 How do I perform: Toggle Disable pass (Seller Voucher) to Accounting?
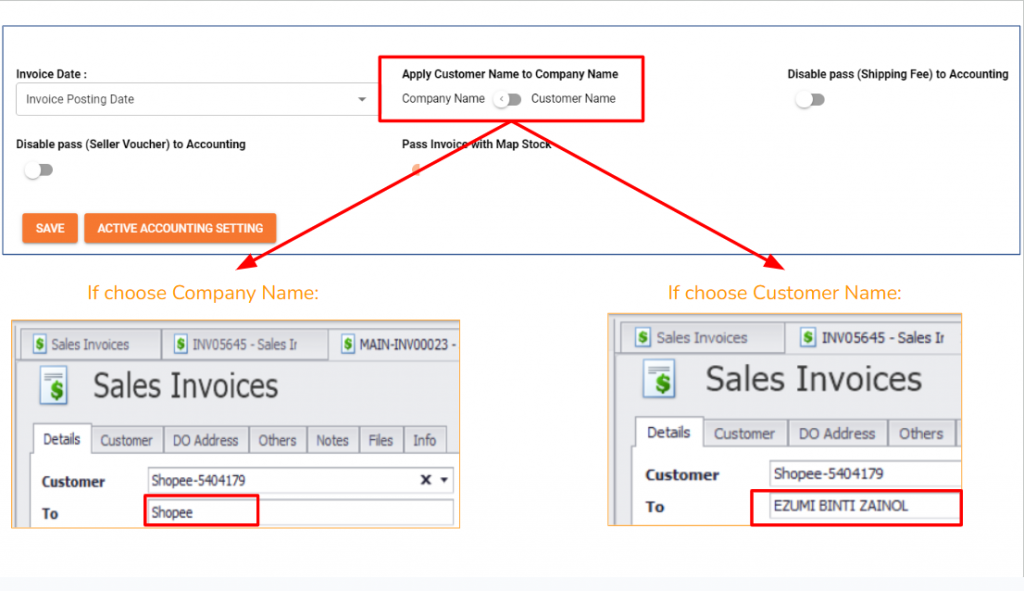(39, 170)
